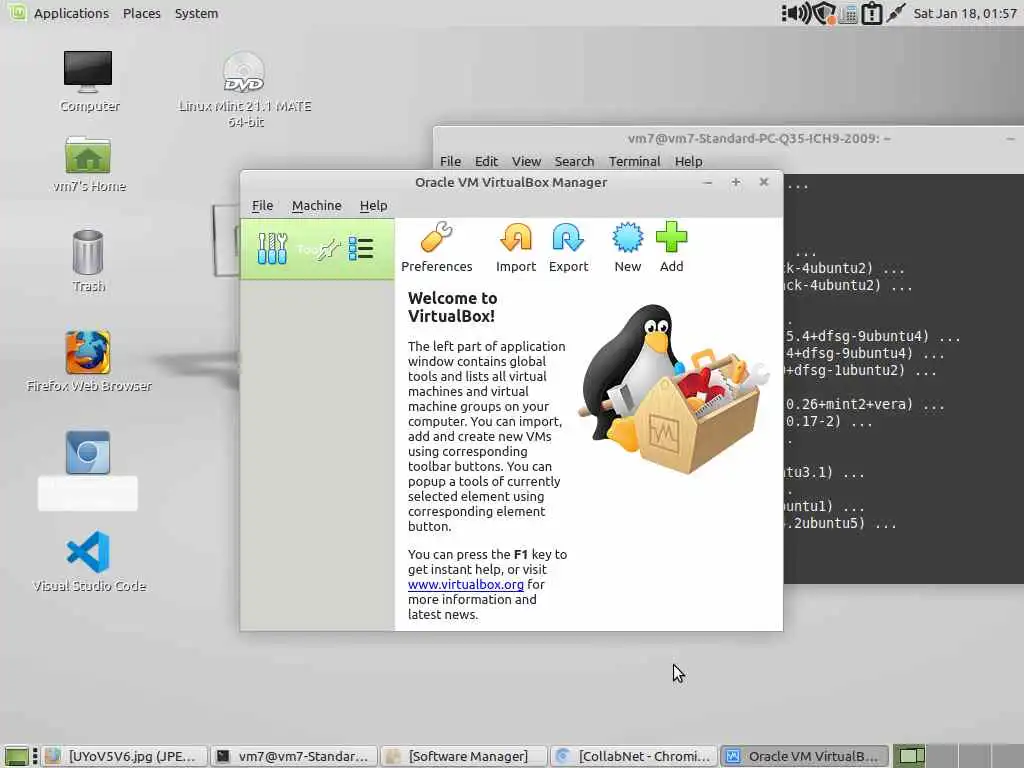Click the terminal title vm7@vm7-Standard-PC-Q35-ICH9-2009
Image resolution: width=1024 pixels, height=768 pixels.
click(x=759, y=138)
